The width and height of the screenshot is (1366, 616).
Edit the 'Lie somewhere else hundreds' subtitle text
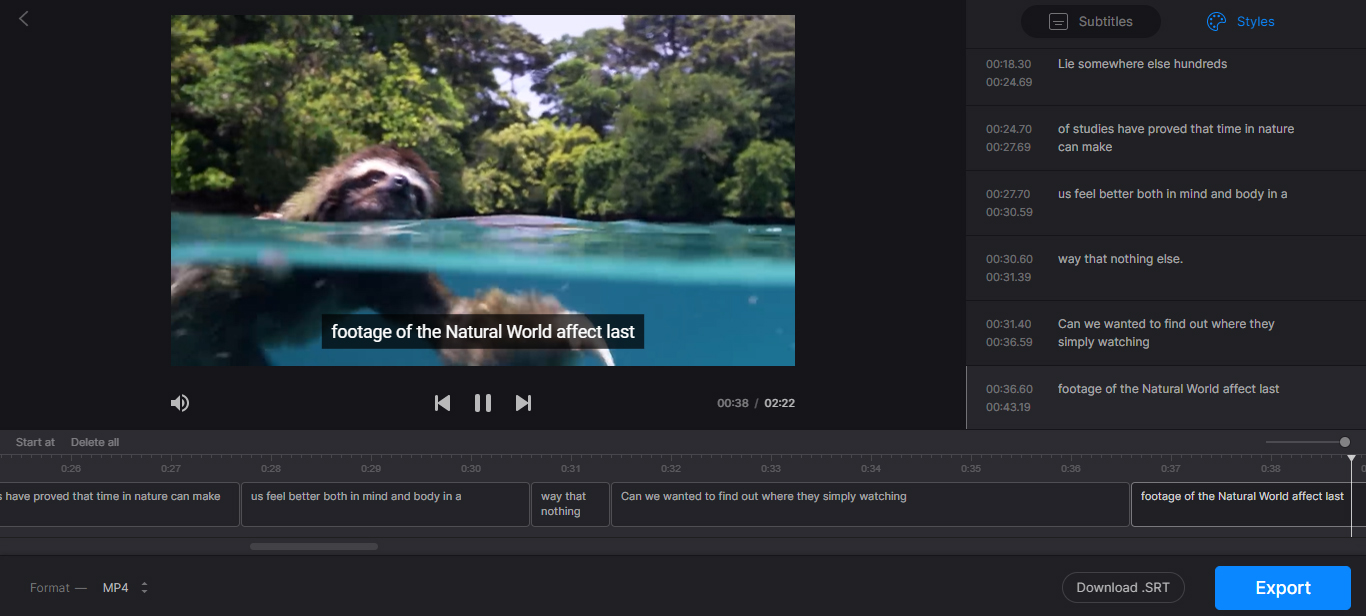(x=1142, y=64)
